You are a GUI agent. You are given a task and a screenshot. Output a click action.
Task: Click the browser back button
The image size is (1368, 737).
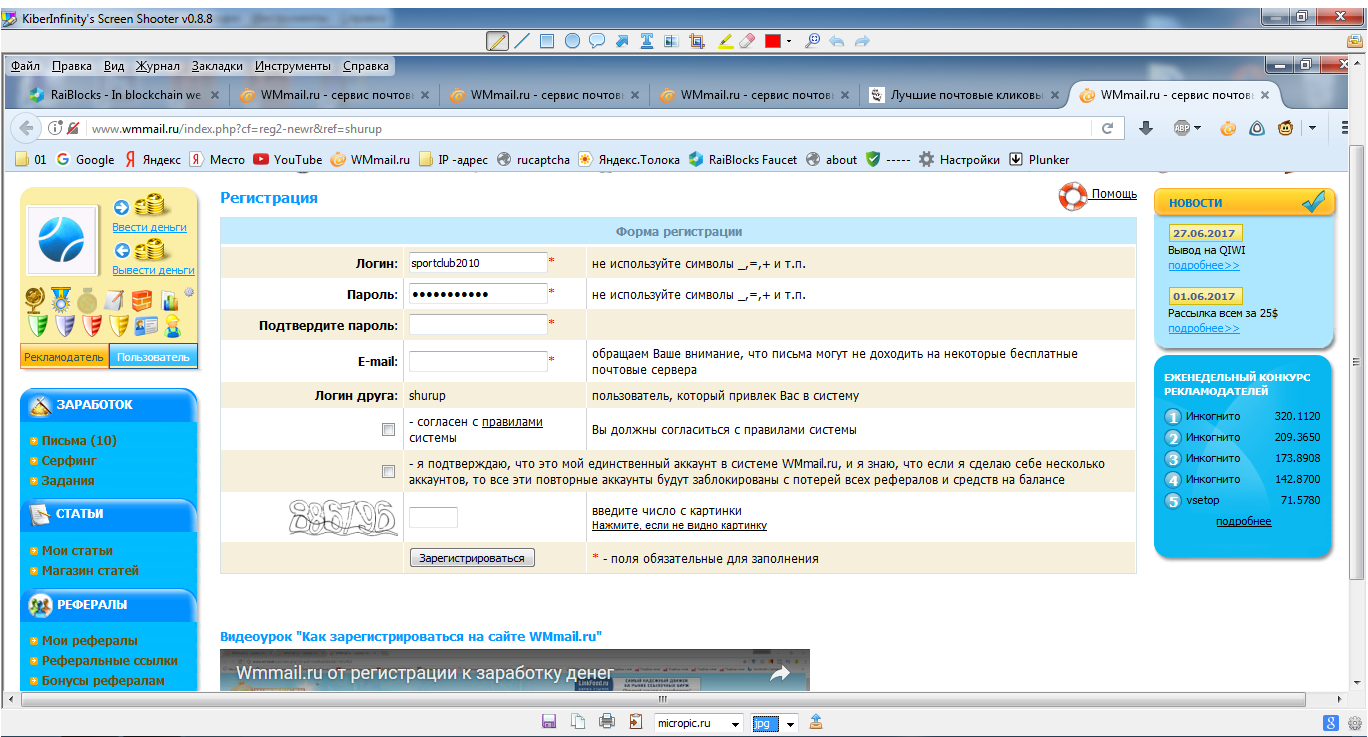(x=26, y=128)
